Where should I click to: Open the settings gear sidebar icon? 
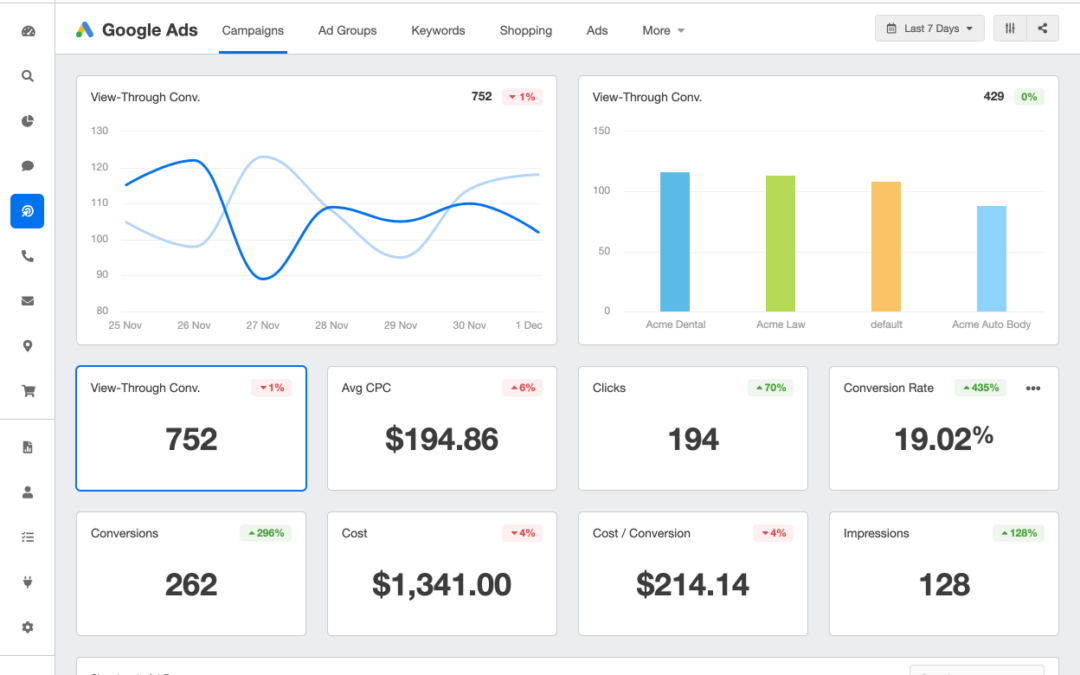click(27, 627)
